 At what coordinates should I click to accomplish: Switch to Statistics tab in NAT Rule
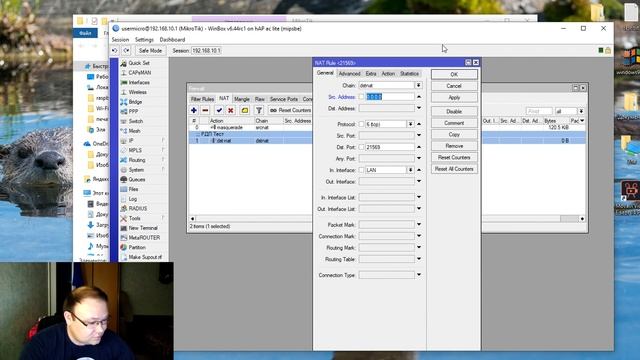click(409, 73)
